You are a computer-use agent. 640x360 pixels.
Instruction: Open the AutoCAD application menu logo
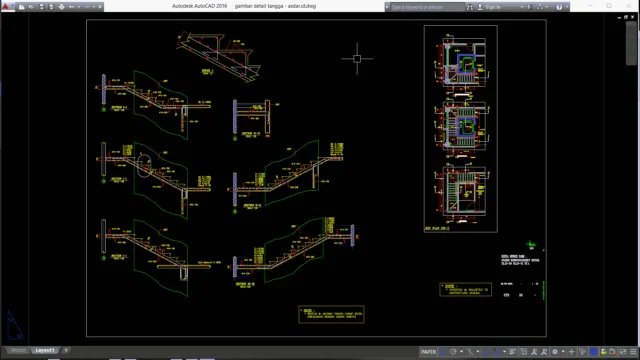(5, 6)
